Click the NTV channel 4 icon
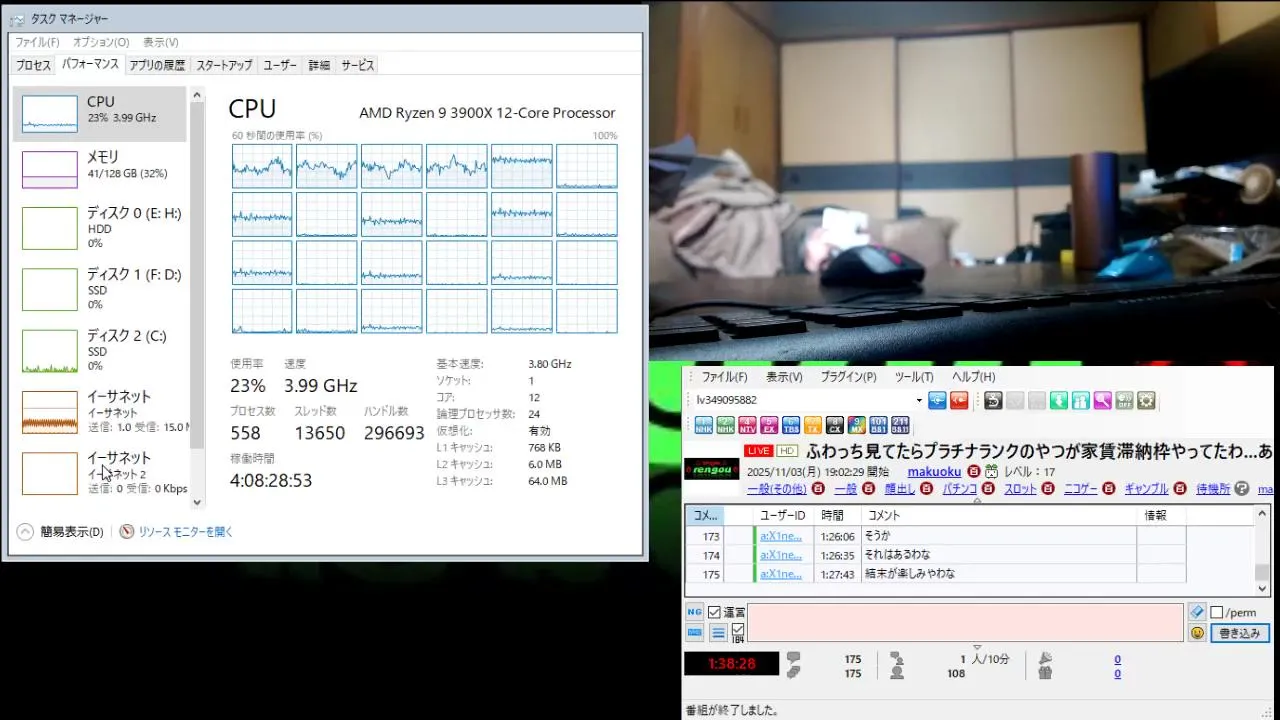The width and height of the screenshot is (1280, 720). click(747, 425)
